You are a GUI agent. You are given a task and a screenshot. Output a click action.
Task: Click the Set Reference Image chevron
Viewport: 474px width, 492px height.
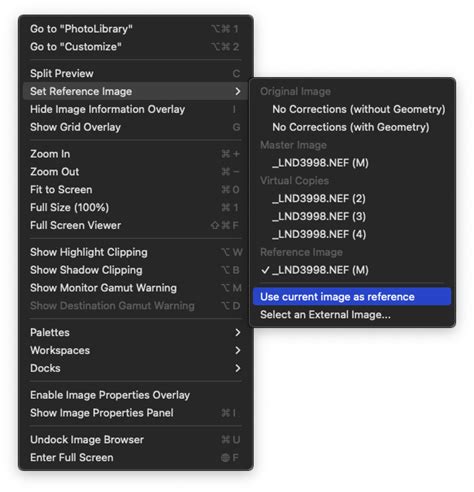click(237, 91)
